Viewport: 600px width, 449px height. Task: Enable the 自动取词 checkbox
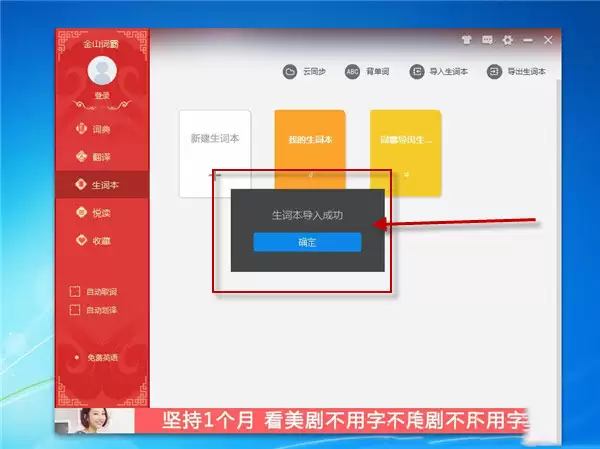pos(75,292)
